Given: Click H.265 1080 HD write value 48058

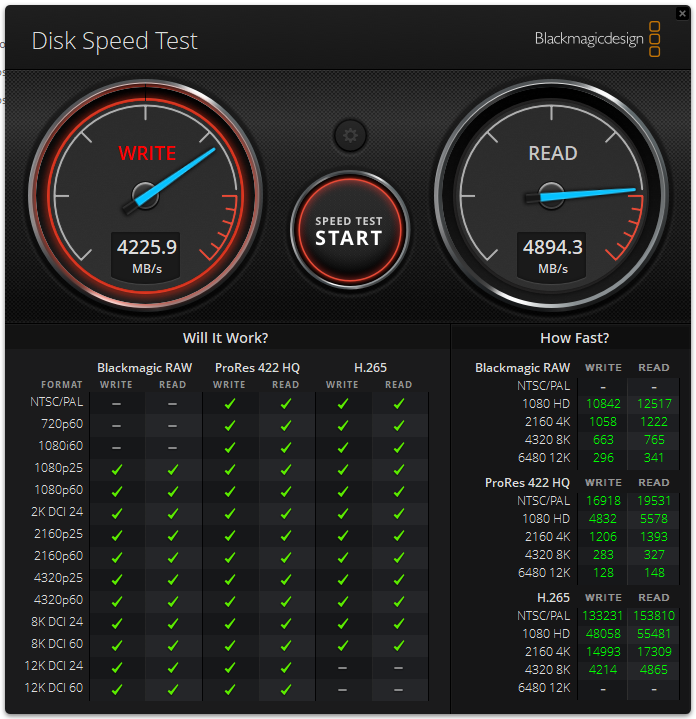Looking at the screenshot, I should pos(603,634).
